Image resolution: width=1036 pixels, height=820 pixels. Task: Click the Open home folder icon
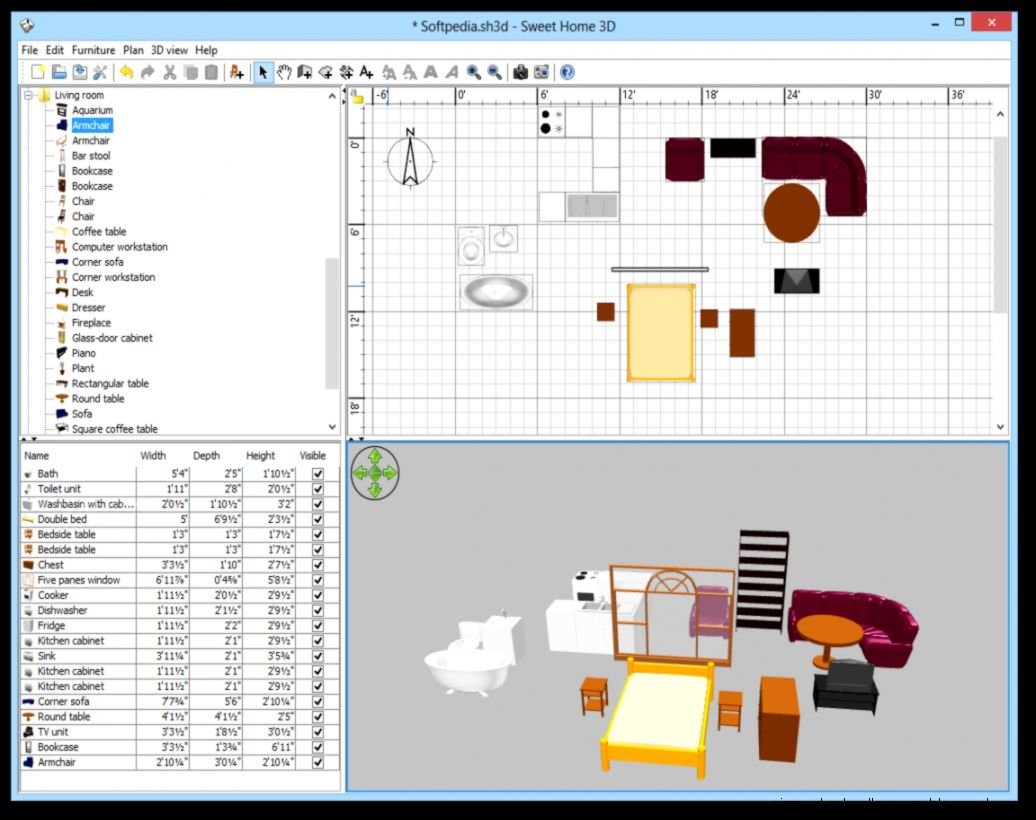59,72
